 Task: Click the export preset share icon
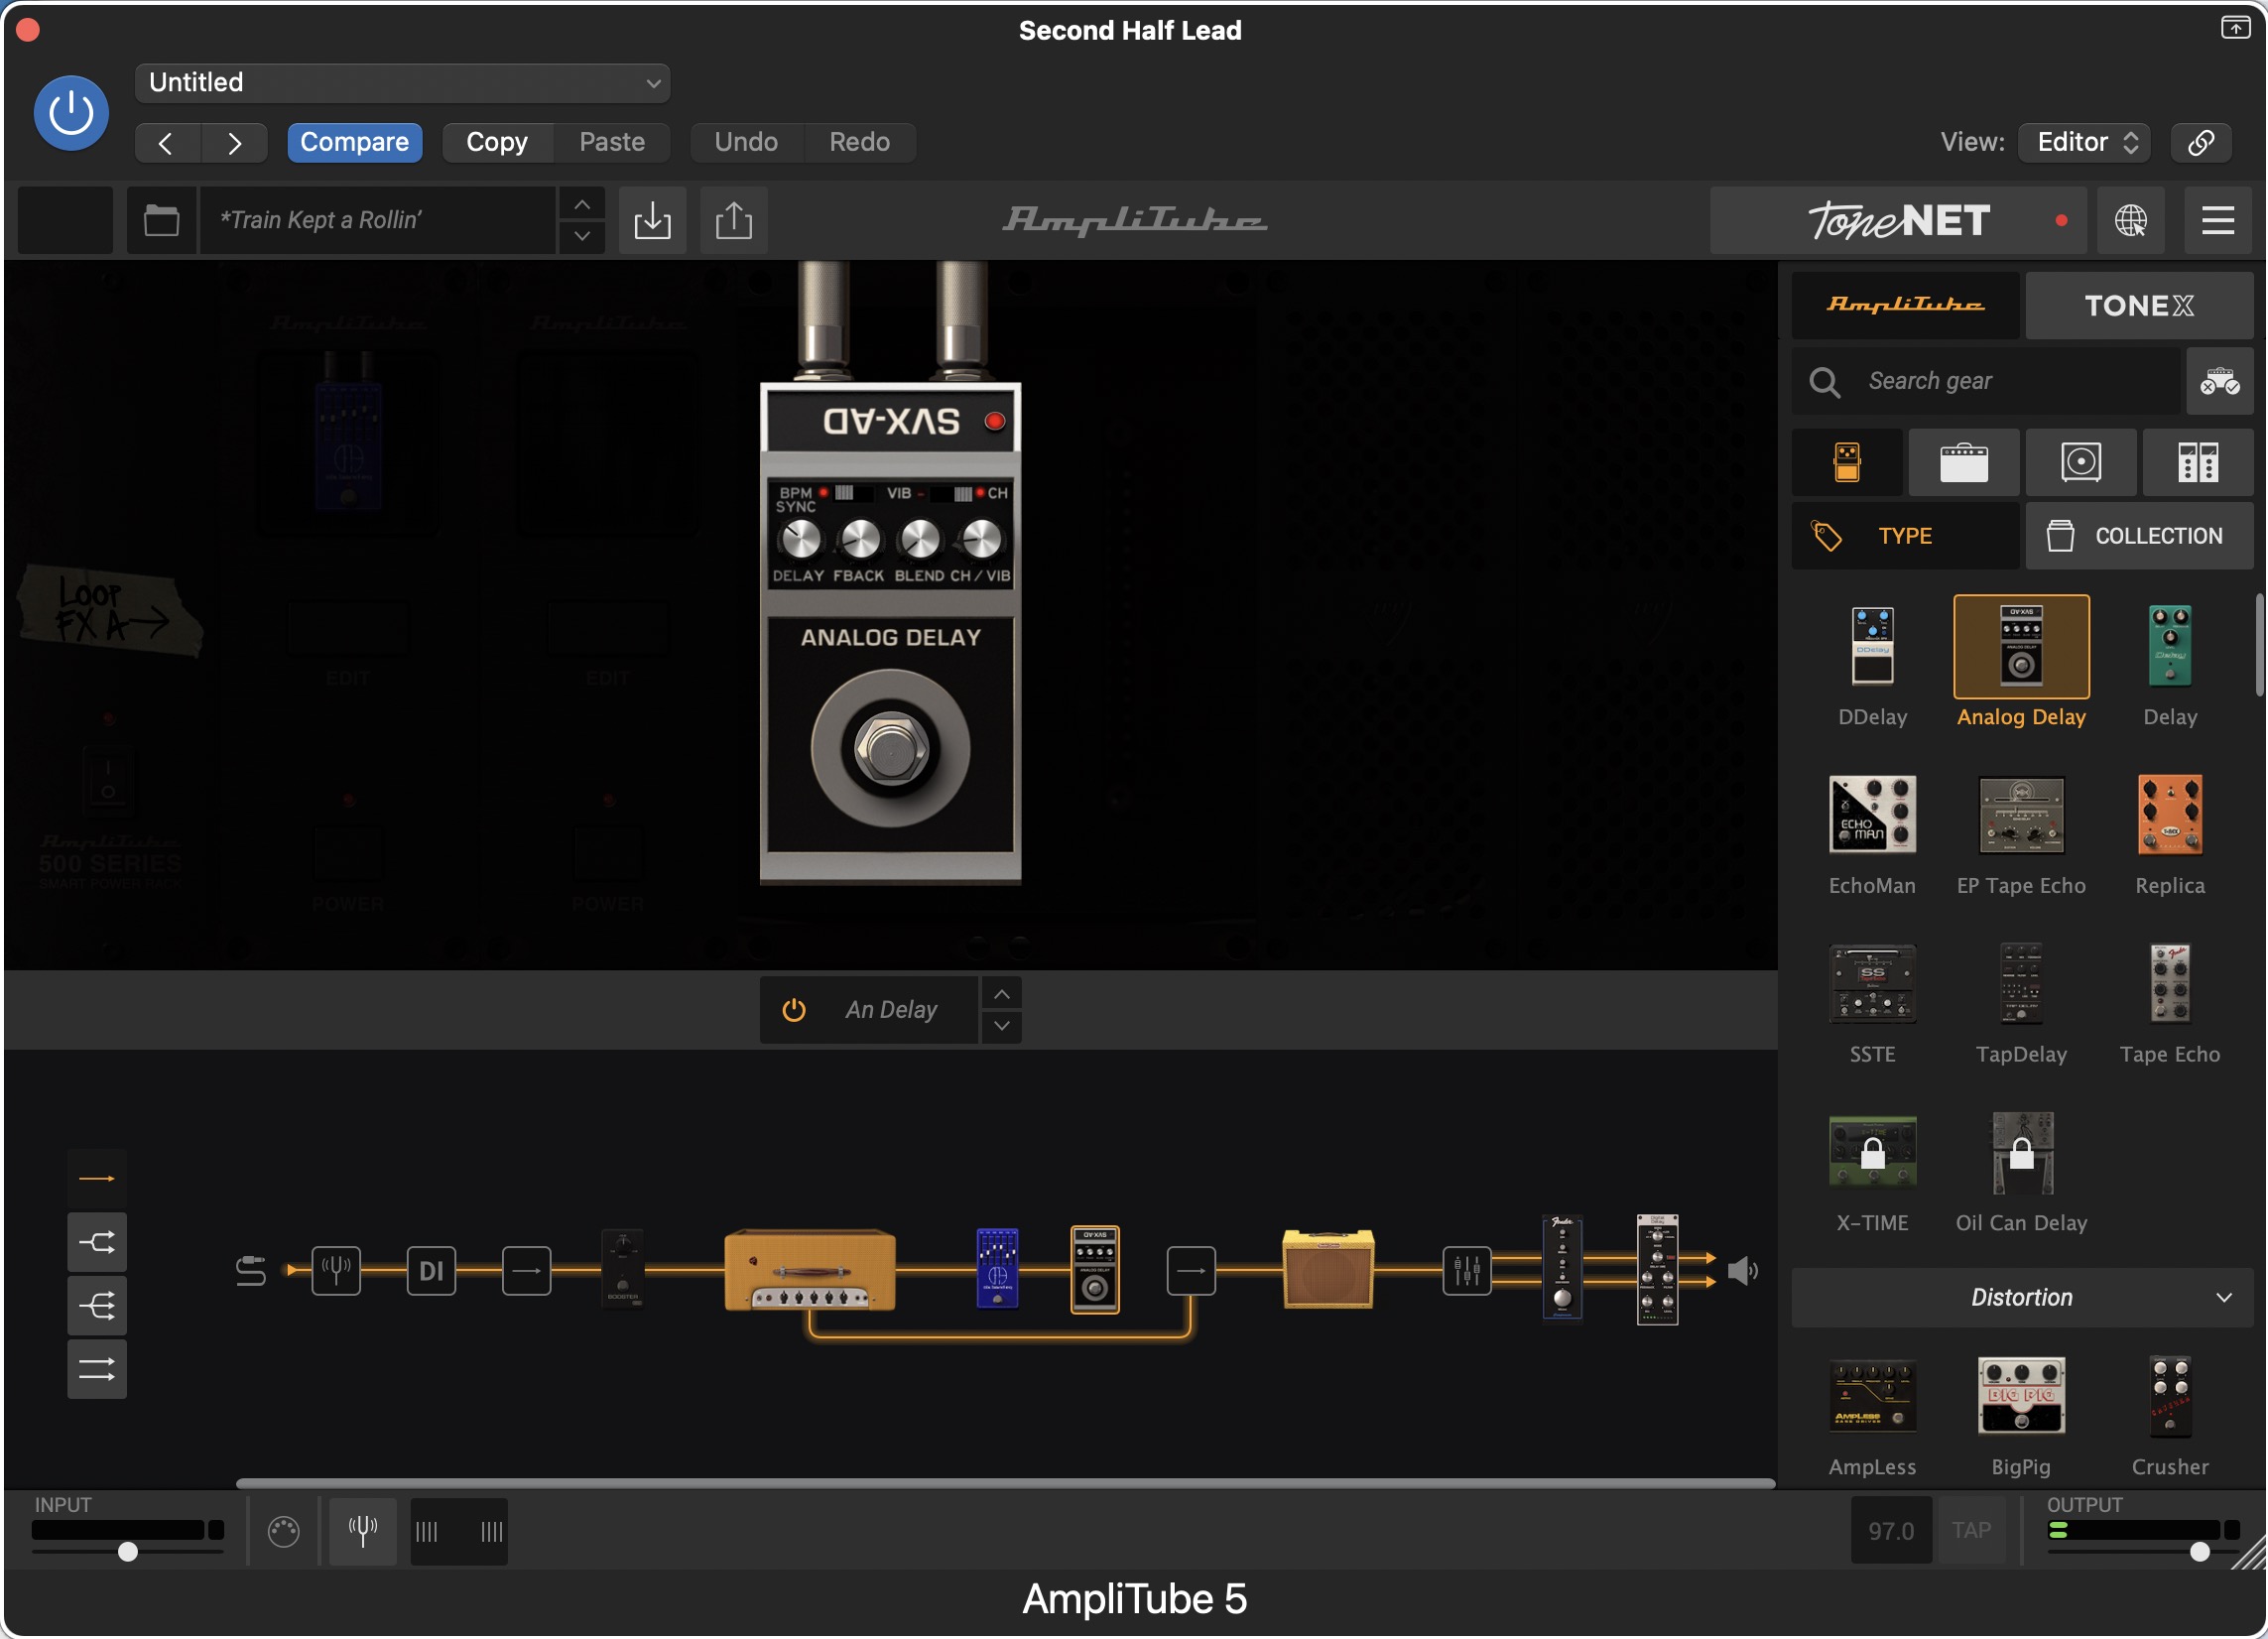733,220
